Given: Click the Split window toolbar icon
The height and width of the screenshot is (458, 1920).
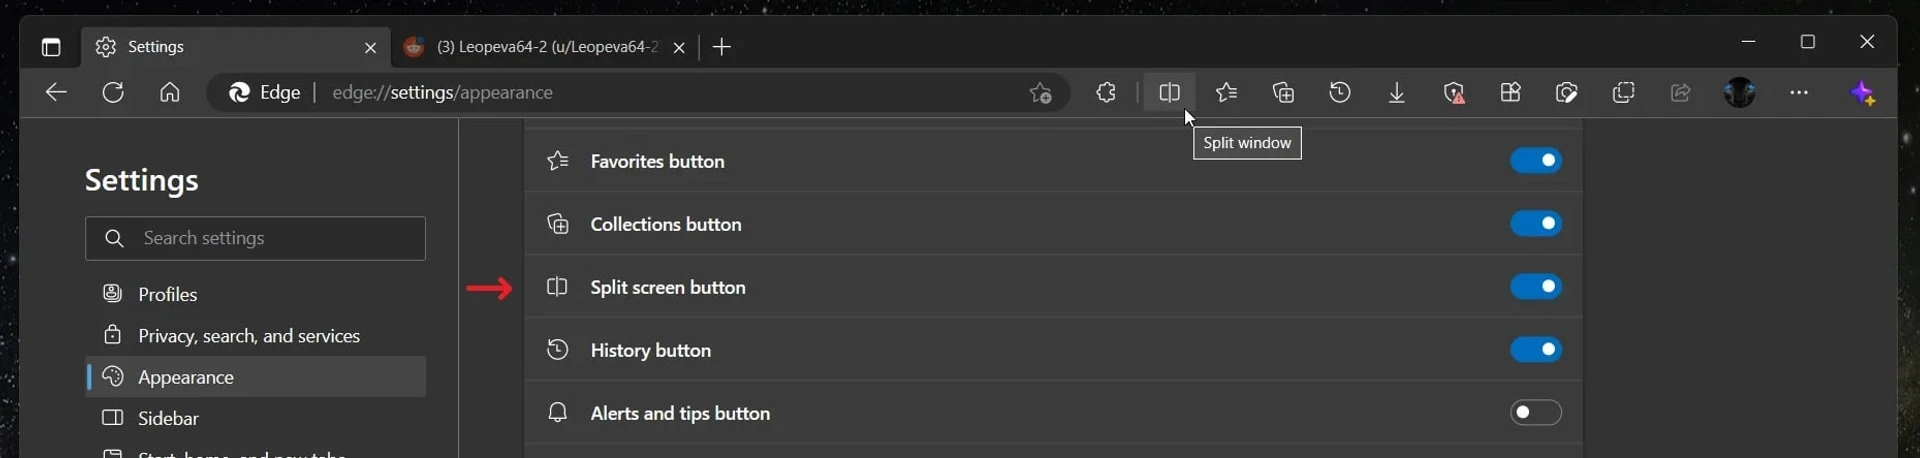Looking at the screenshot, I should pyautogui.click(x=1169, y=93).
